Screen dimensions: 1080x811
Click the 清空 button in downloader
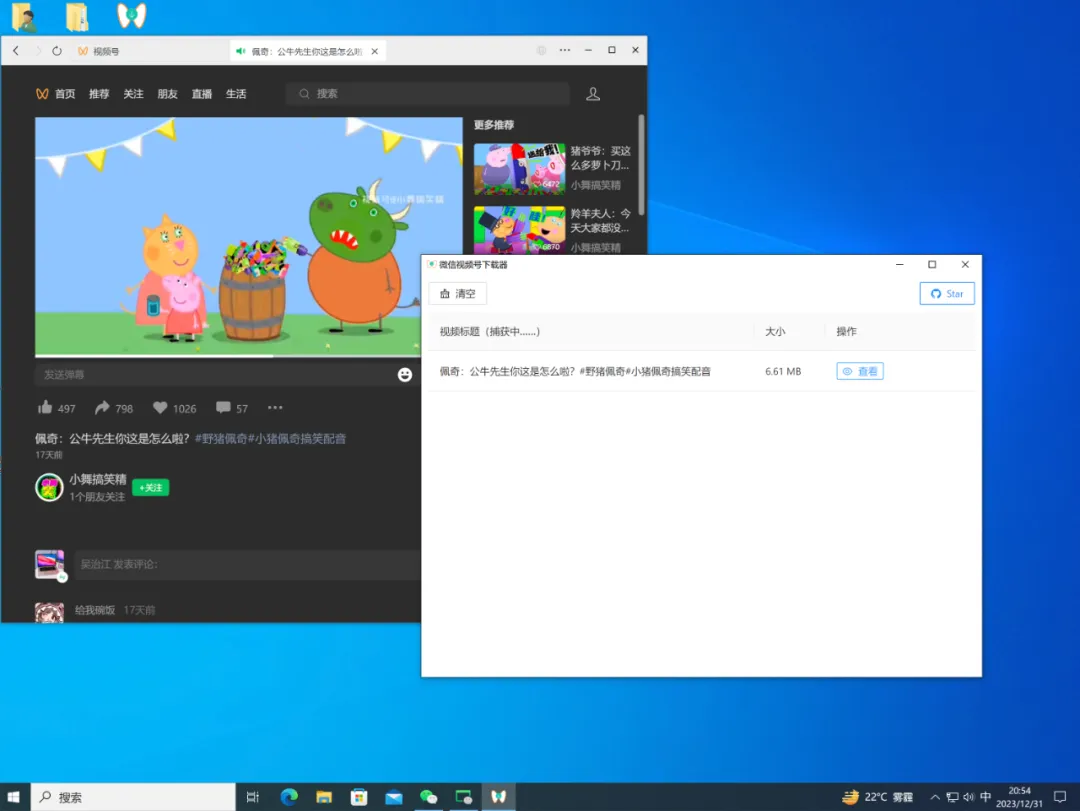pos(457,294)
